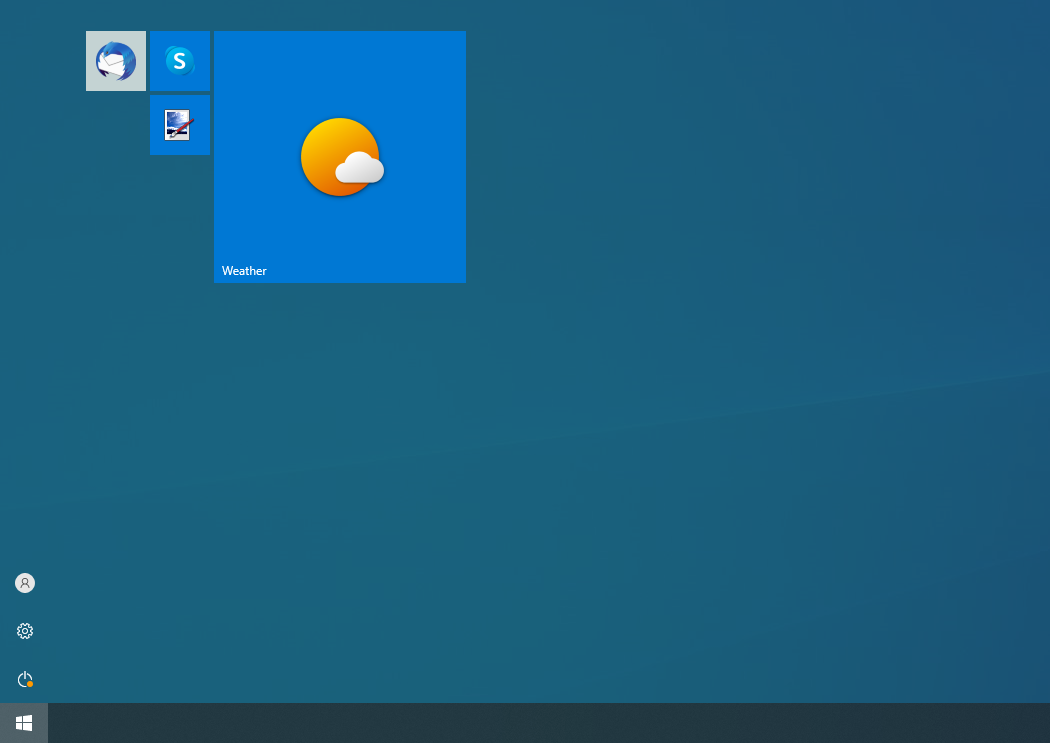Open the Weather tile
The image size is (1050, 743).
[340, 157]
